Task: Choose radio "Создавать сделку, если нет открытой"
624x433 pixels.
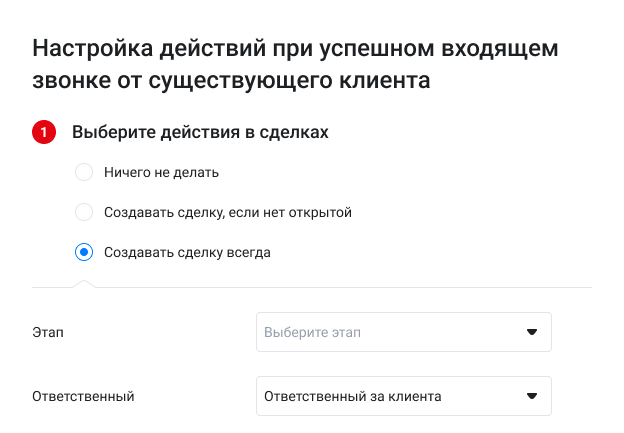Action: click(85, 212)
